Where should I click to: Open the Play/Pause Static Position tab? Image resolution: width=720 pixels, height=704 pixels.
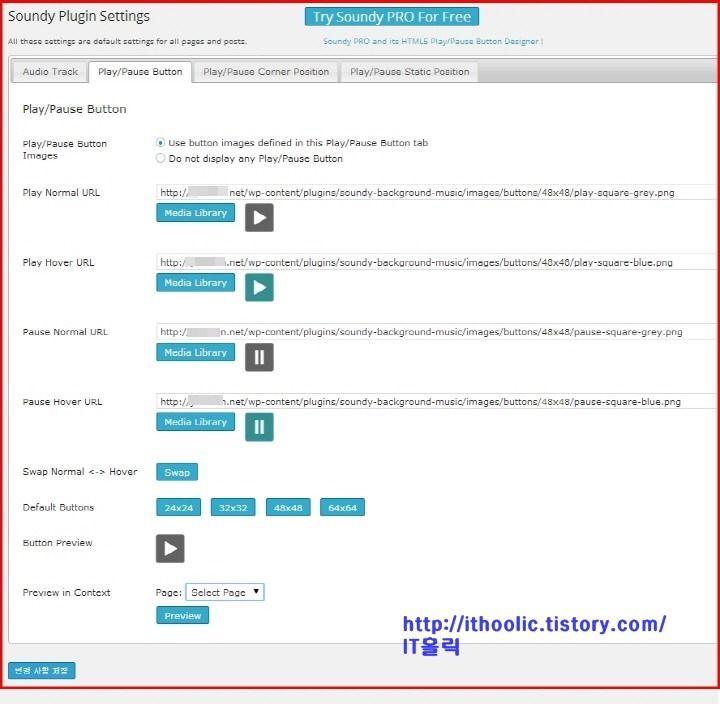click(410, 72)
